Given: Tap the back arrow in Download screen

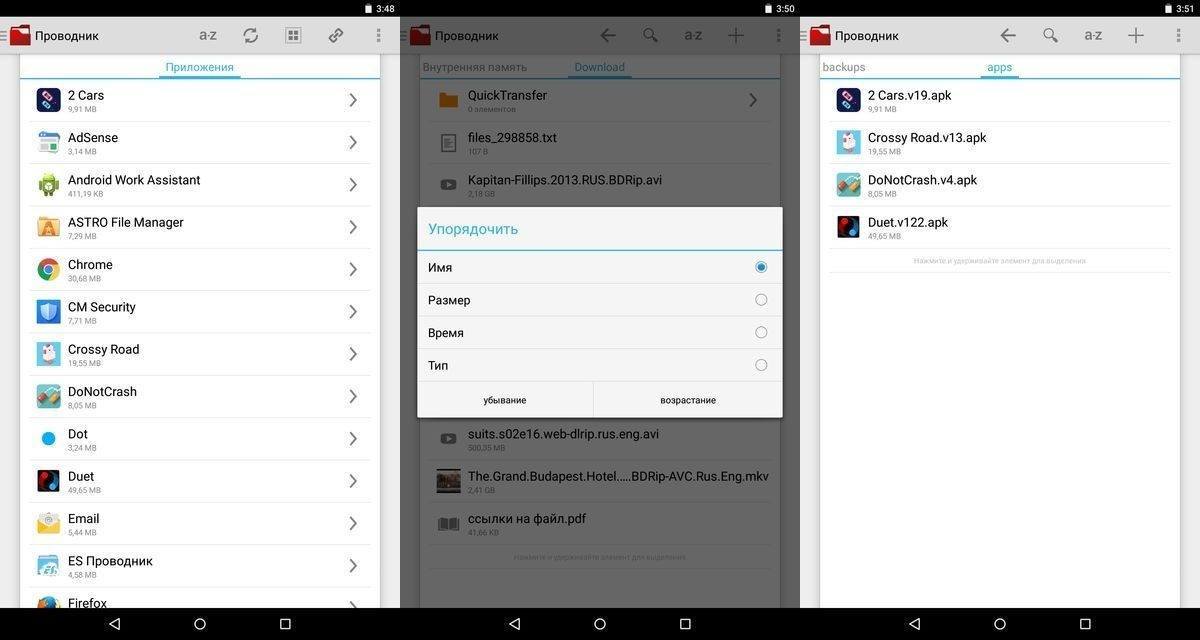Looking at the screenshot, I should tap(608, 35).
